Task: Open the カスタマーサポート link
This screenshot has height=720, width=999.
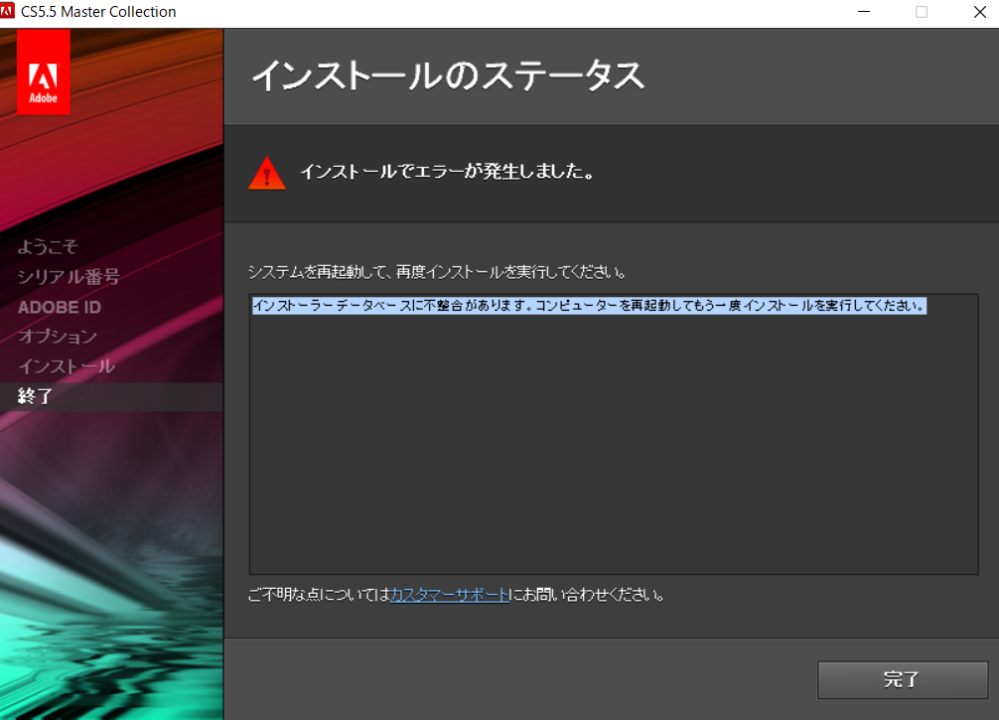Action: 449,594
